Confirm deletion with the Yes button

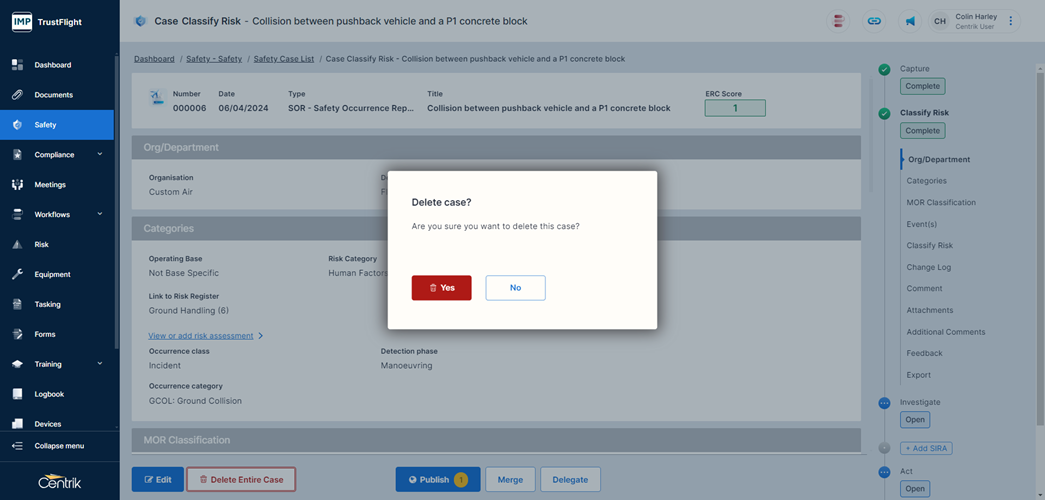point(441,288)
